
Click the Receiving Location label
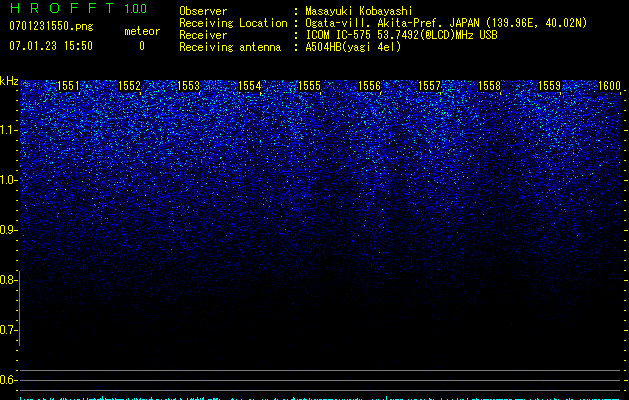pyautogui.click(x=233, y=23)
